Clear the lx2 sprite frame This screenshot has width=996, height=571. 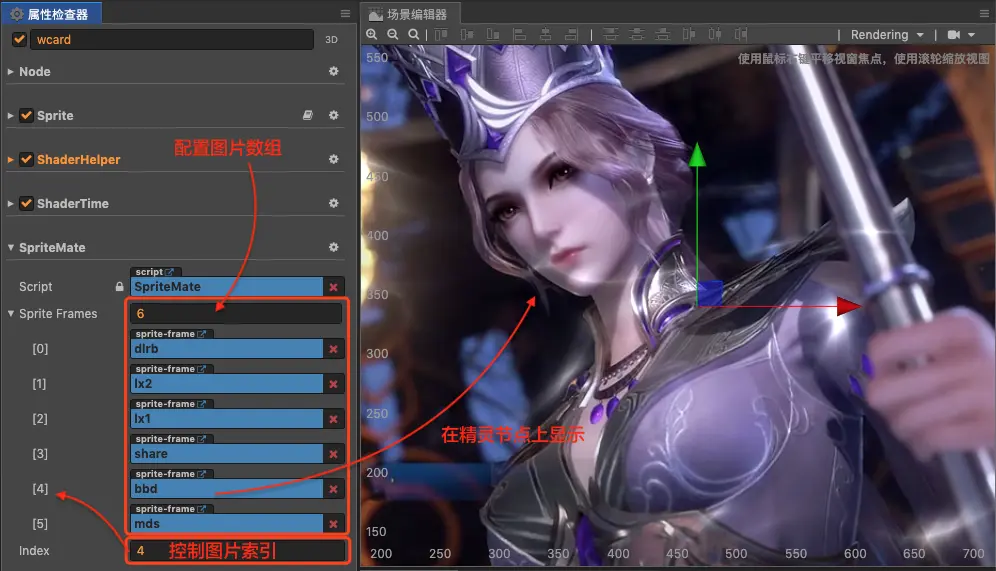(x=333, y=384)
